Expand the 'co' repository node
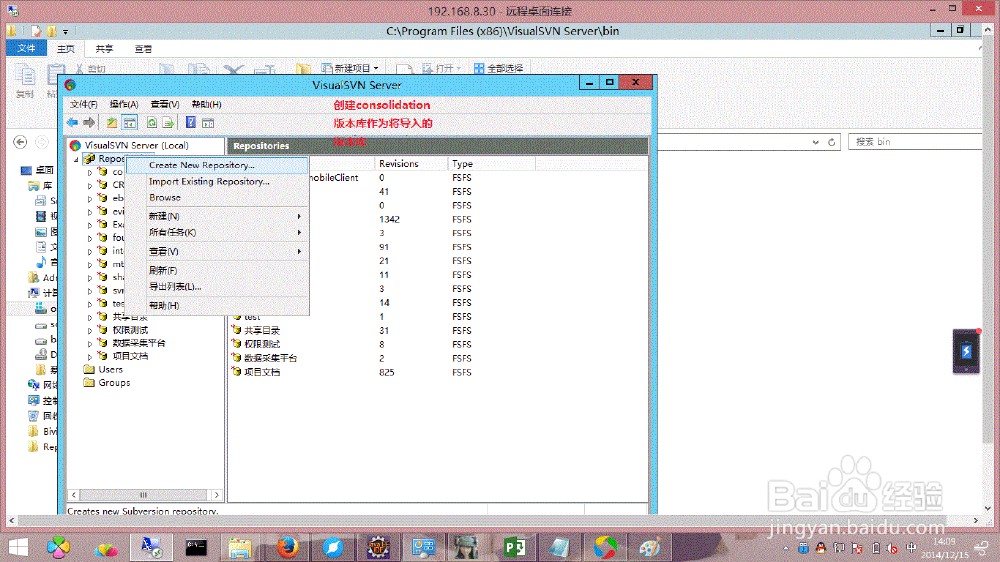 tap(90, 172)
